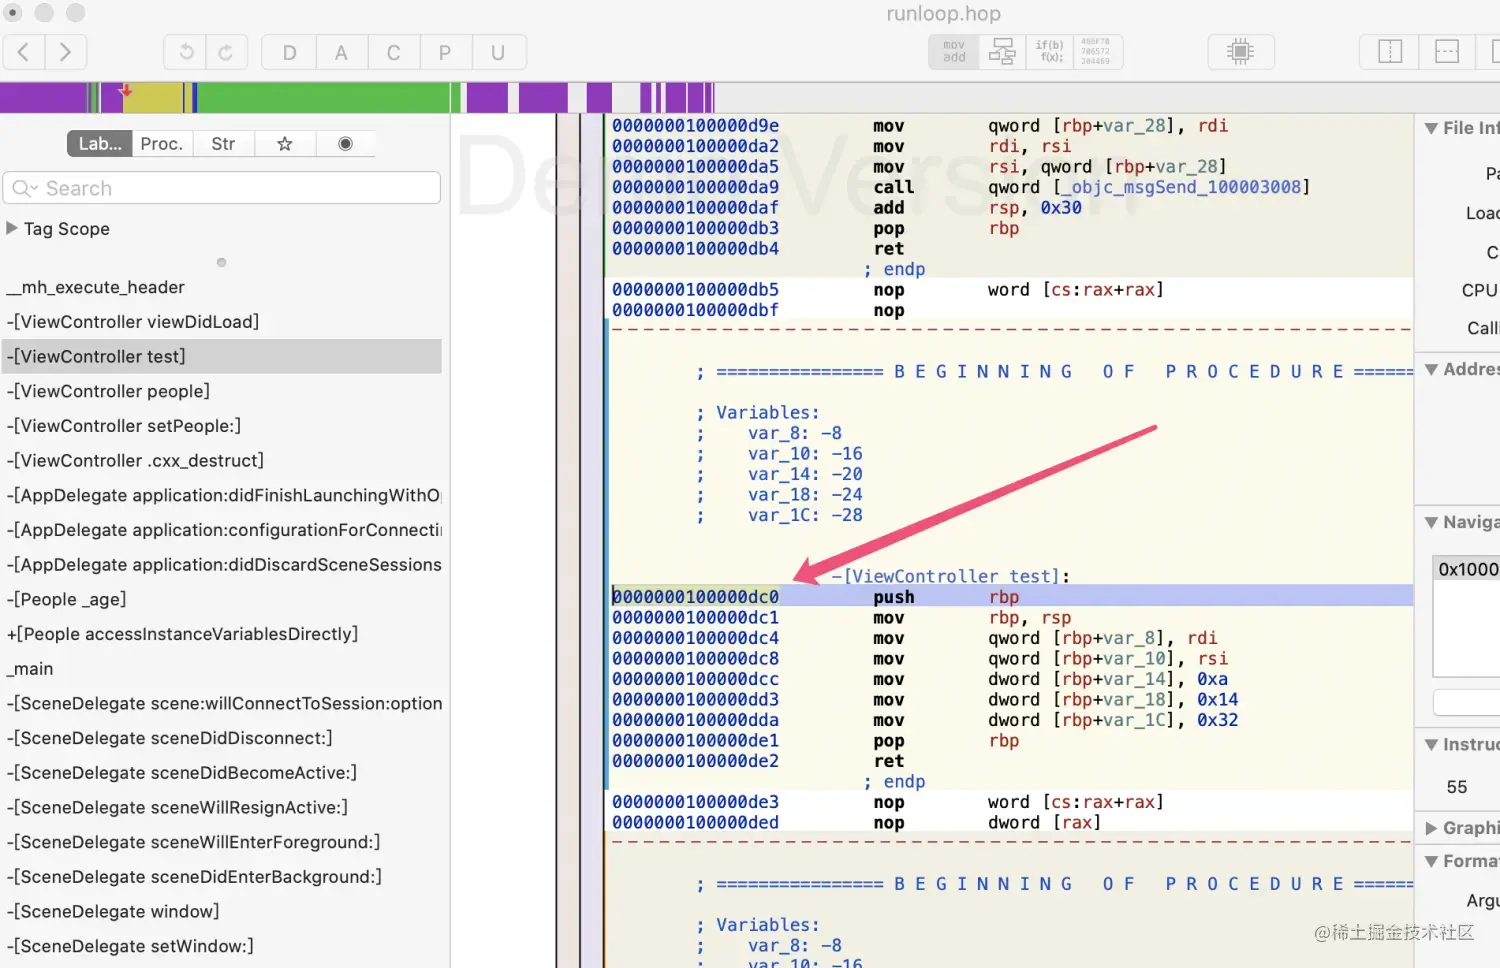The height and width of the screenshot is (968, 1500).
Task: Switch to hexadecimal view mode
Action: [1097, 52]
